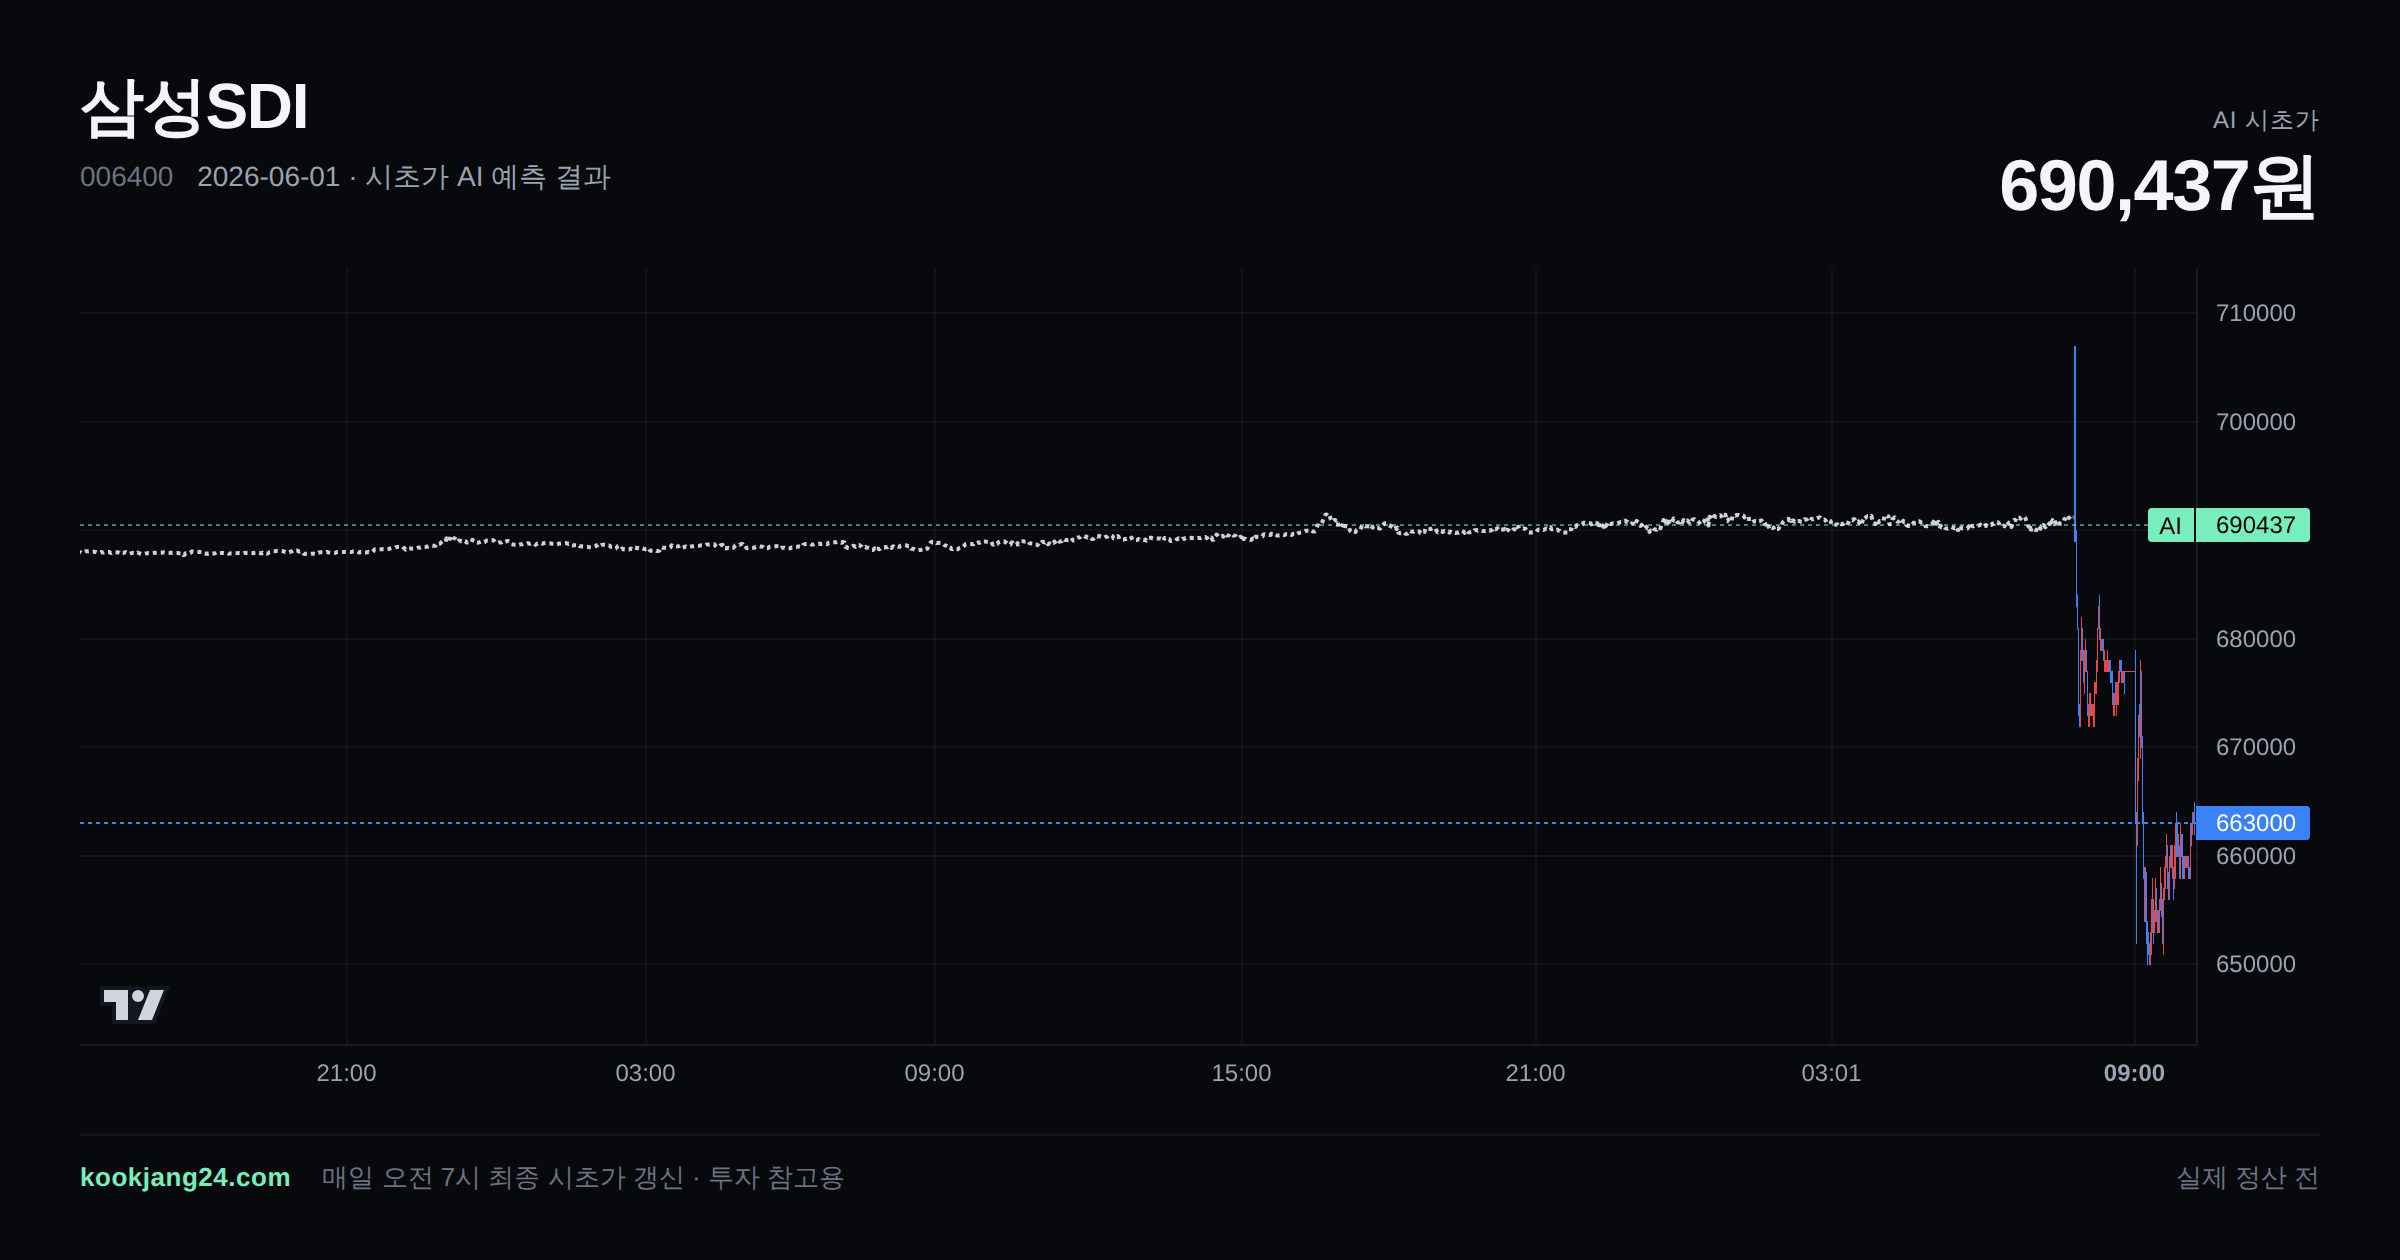Click the green AI price tag
The height and width of the screenshot is (1260, 2400).
[2170, 525]
